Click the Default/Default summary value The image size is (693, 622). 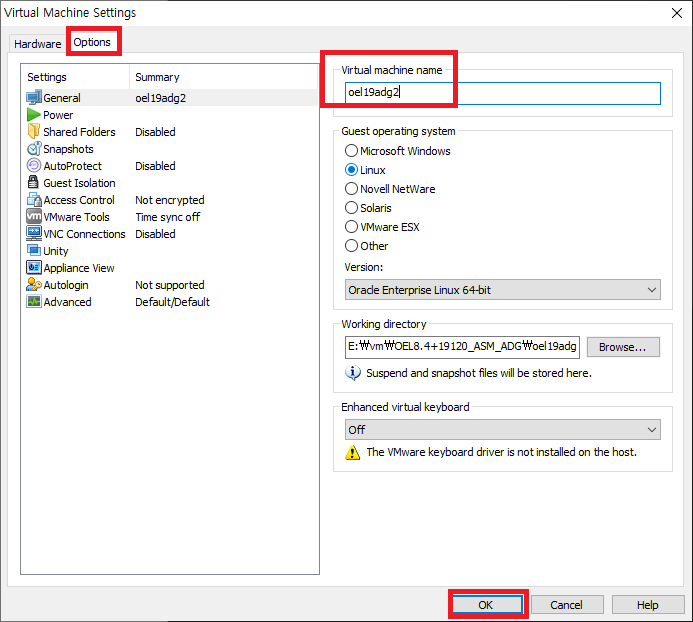[172, 301]
